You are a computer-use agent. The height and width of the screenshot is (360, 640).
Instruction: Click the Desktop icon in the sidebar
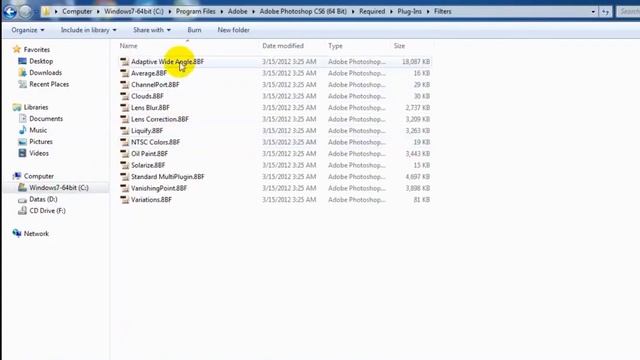coord(22,61)
